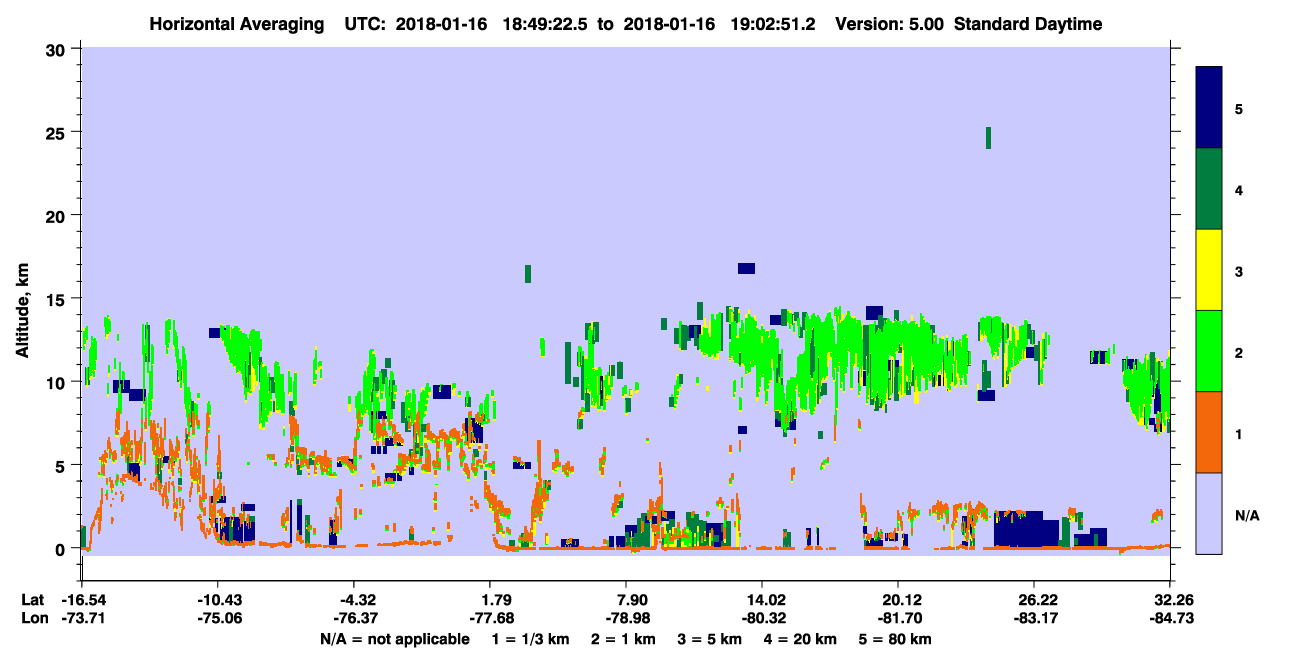Click the yellow level 3 color swatch
This screenshot has width=1300, height=667.
coord(1209,269)
